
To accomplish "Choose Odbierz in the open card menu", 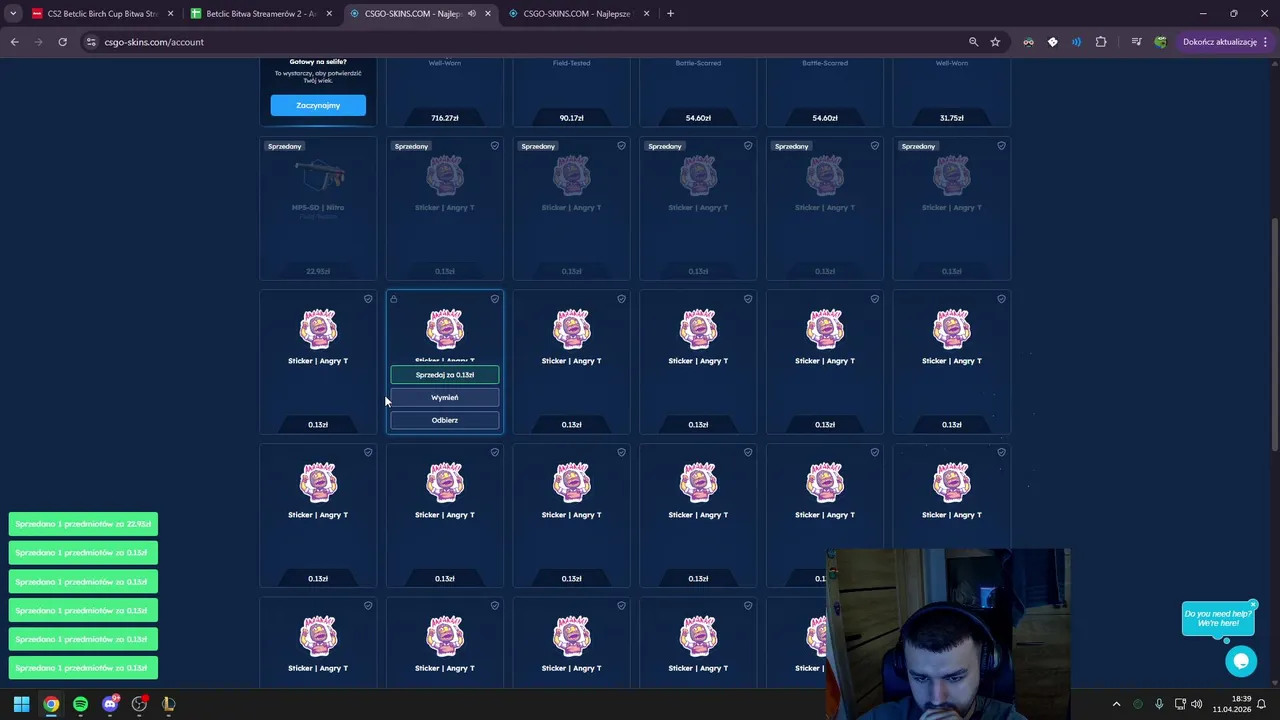I will pos(445,420).
